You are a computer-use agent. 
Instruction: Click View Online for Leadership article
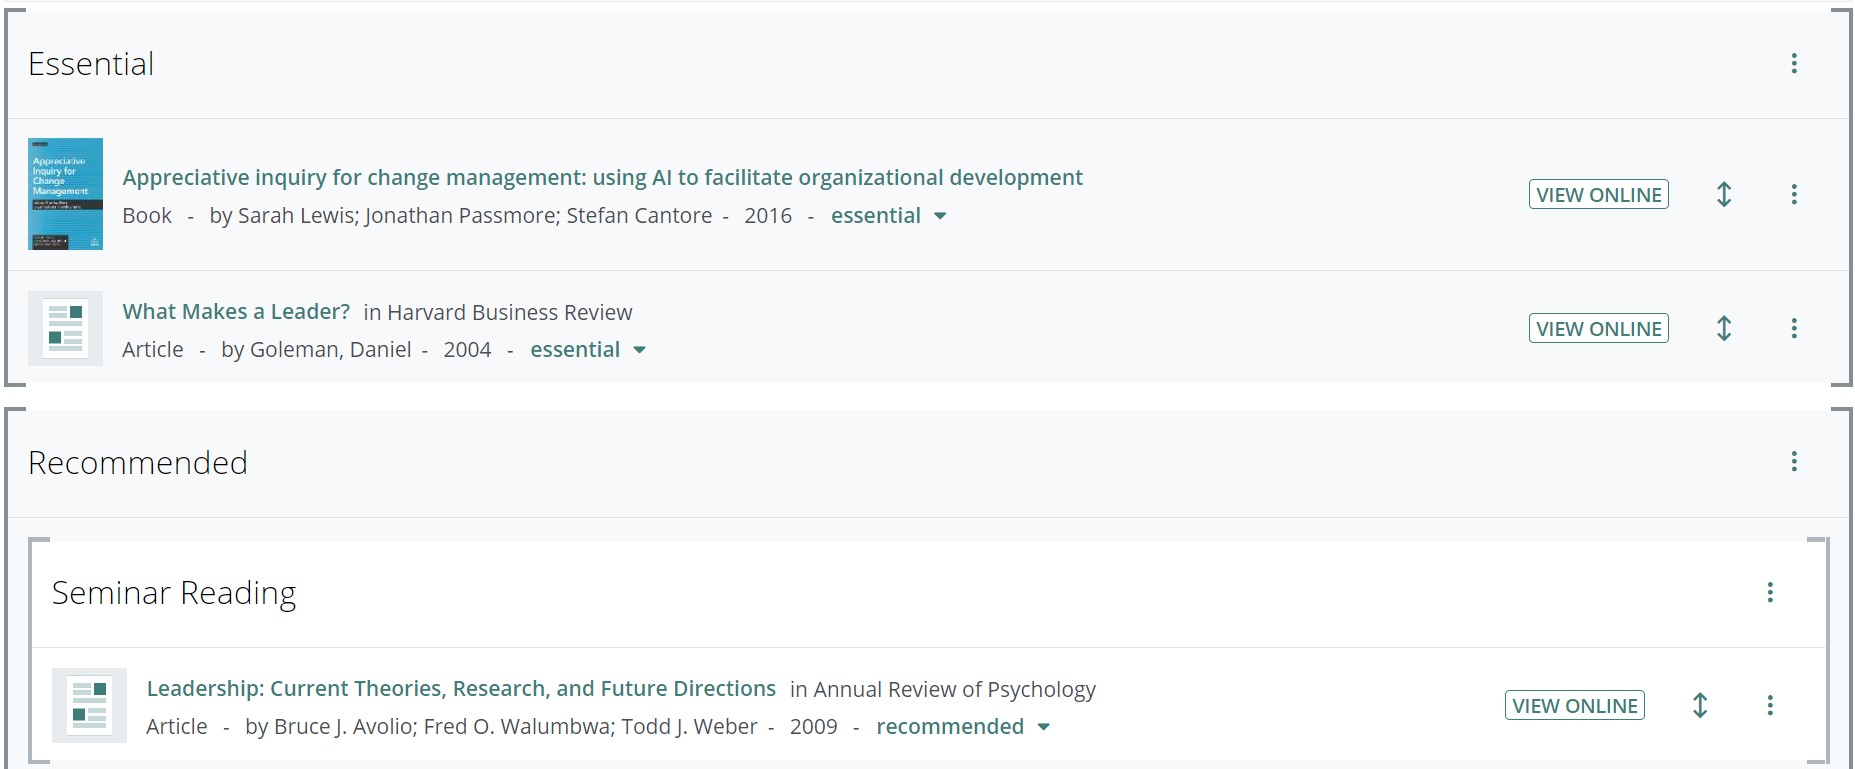tap(1574, 705)
